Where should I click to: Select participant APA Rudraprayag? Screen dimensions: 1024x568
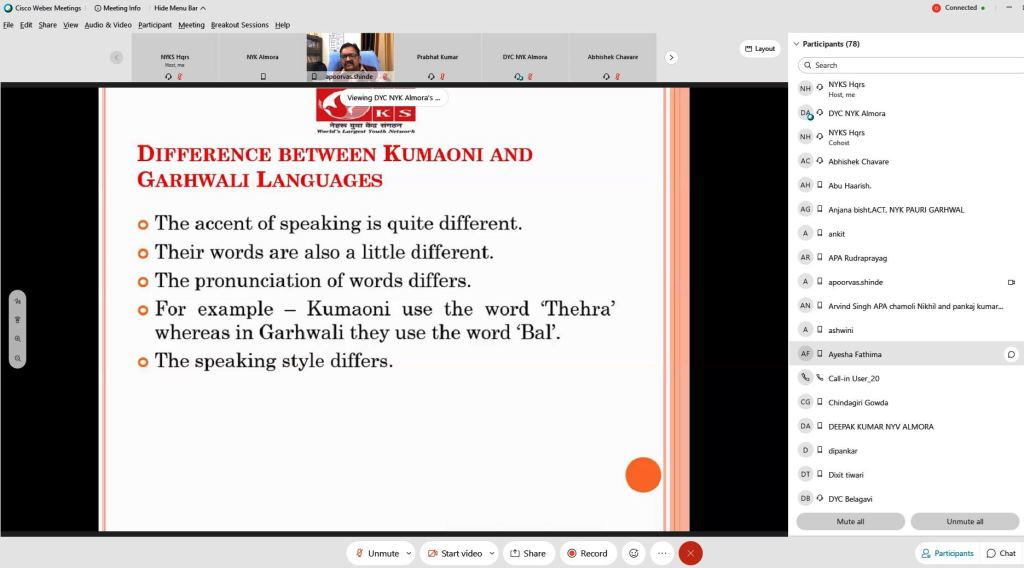pos(906,258)
